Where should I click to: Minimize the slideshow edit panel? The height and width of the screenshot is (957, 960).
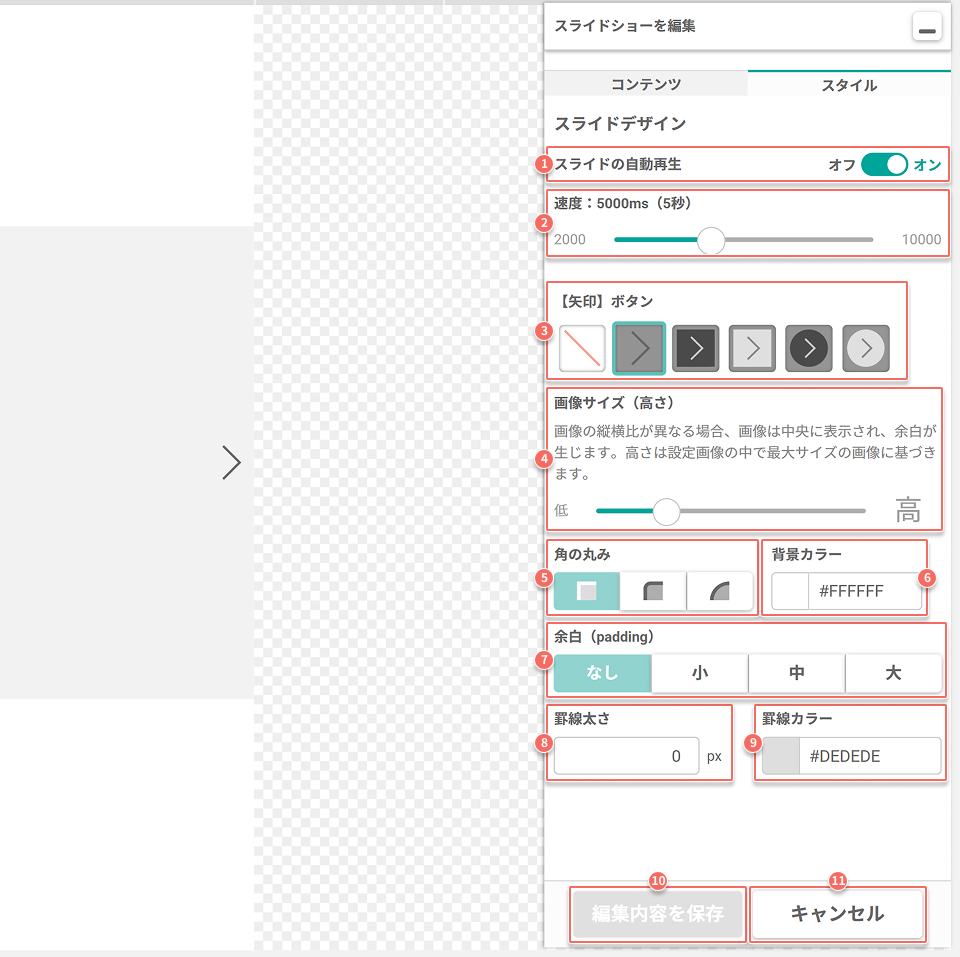click(927, 26)
